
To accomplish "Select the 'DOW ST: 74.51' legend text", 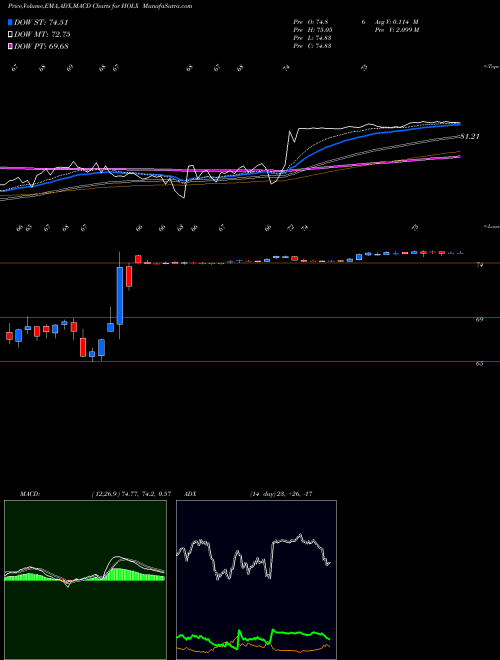I will click(x=41, y=22).
